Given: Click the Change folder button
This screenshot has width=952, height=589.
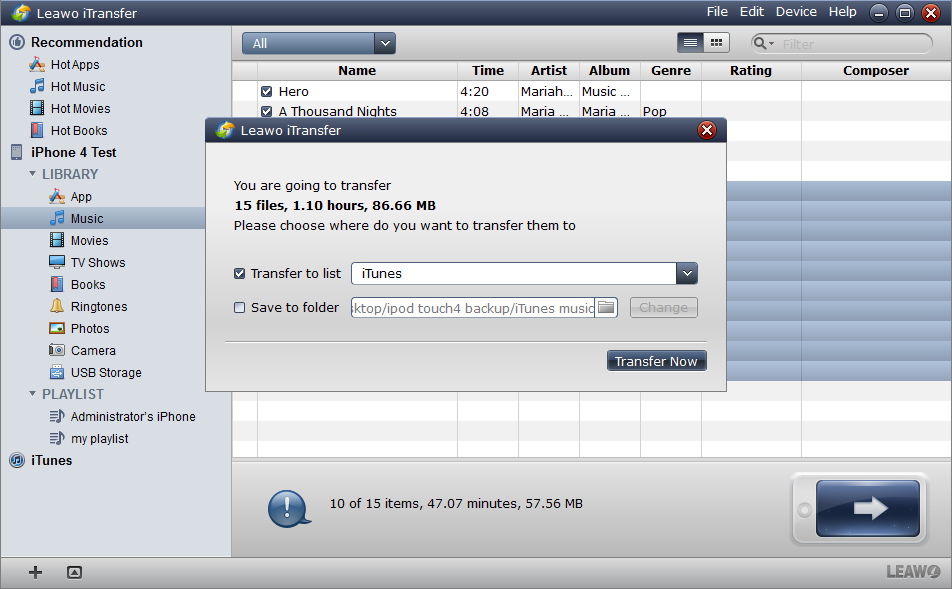Looking at the screenshot, I should coord(664,307).
